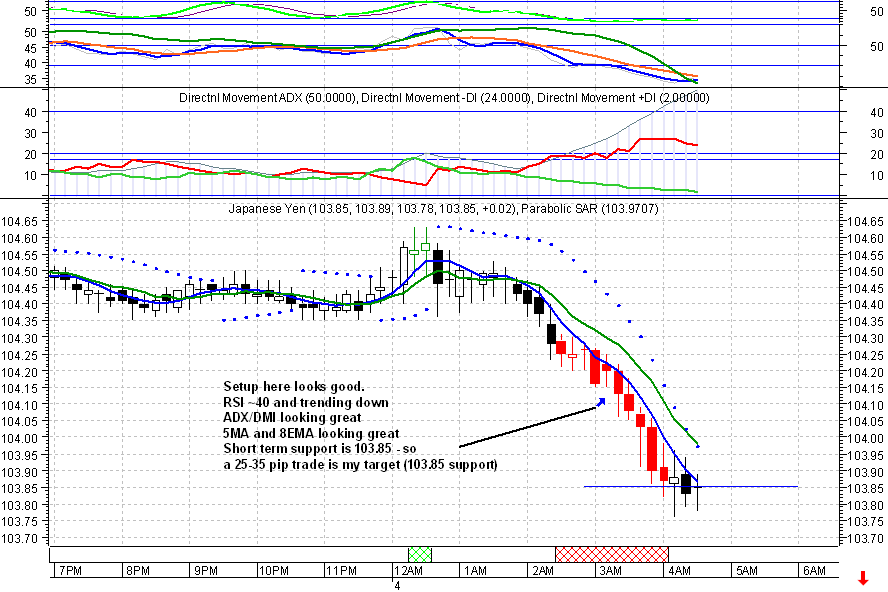Click 20 on the right ADX axis
The image size is (888, 592).
pyautogui.click(x=877, y=154)
